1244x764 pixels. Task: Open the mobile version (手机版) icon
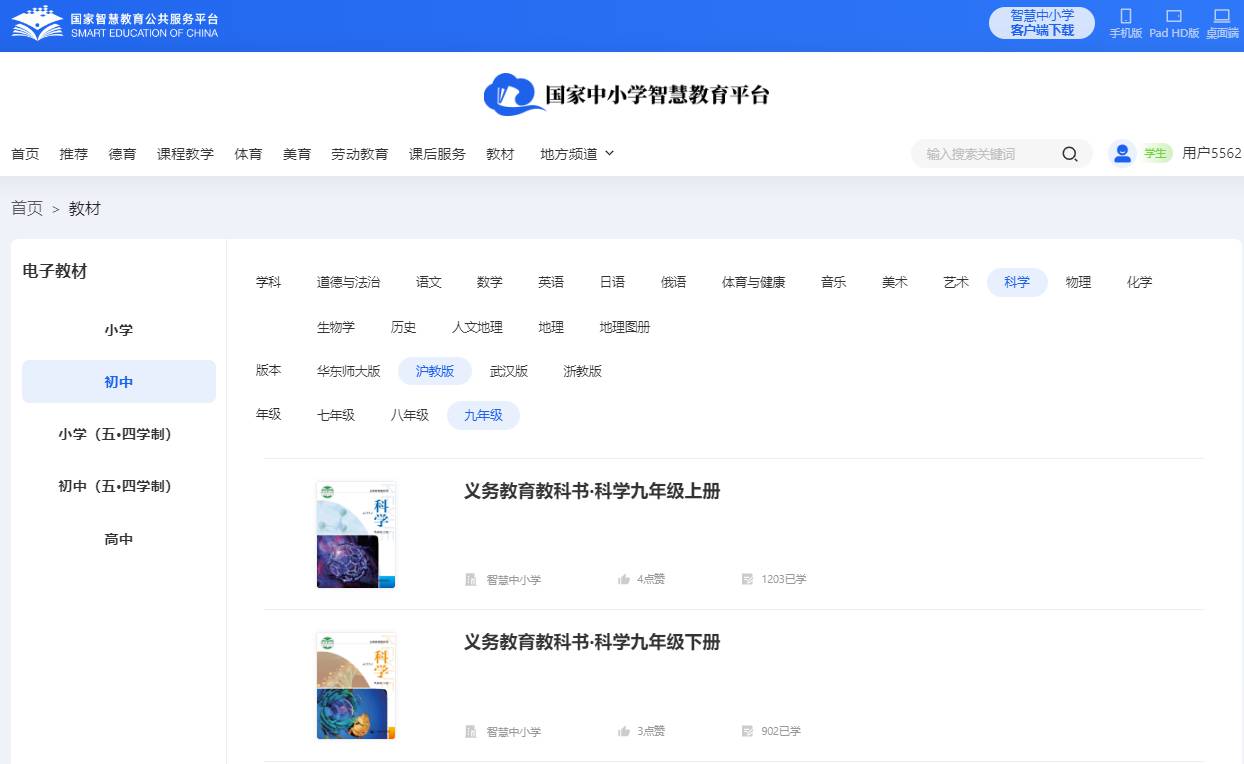pyautogui.click(x=1125, y=16)
